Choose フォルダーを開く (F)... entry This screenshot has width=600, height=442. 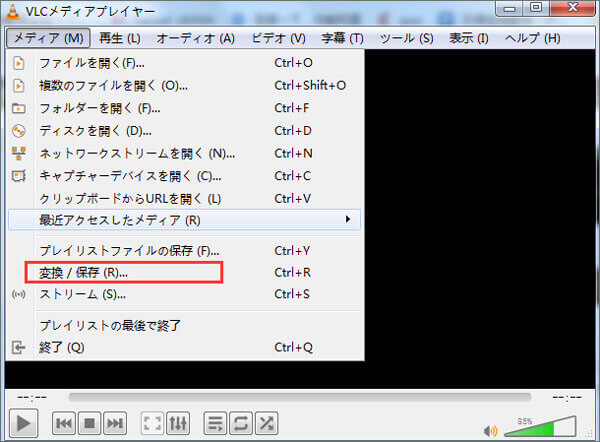coord(184,108)
